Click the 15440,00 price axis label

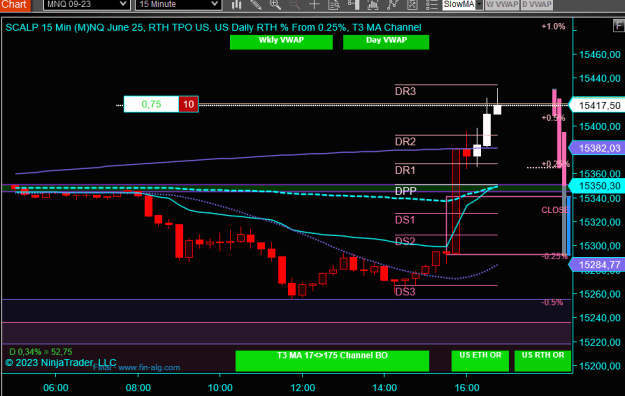(599, 79)
